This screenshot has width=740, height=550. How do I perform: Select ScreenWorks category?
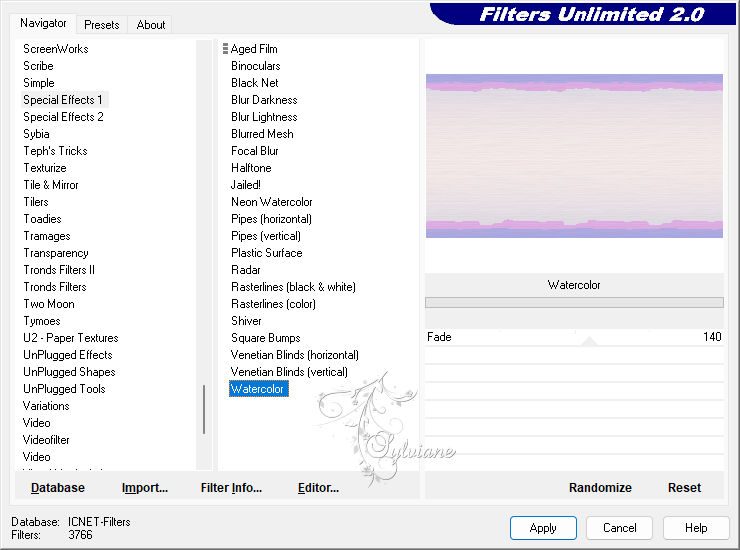coord(56,49)
